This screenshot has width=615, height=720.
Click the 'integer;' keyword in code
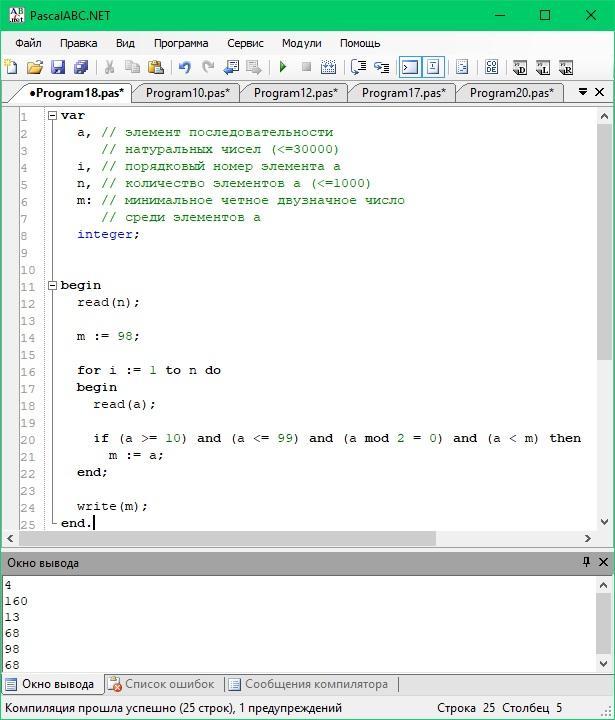[x=108, y=234]
